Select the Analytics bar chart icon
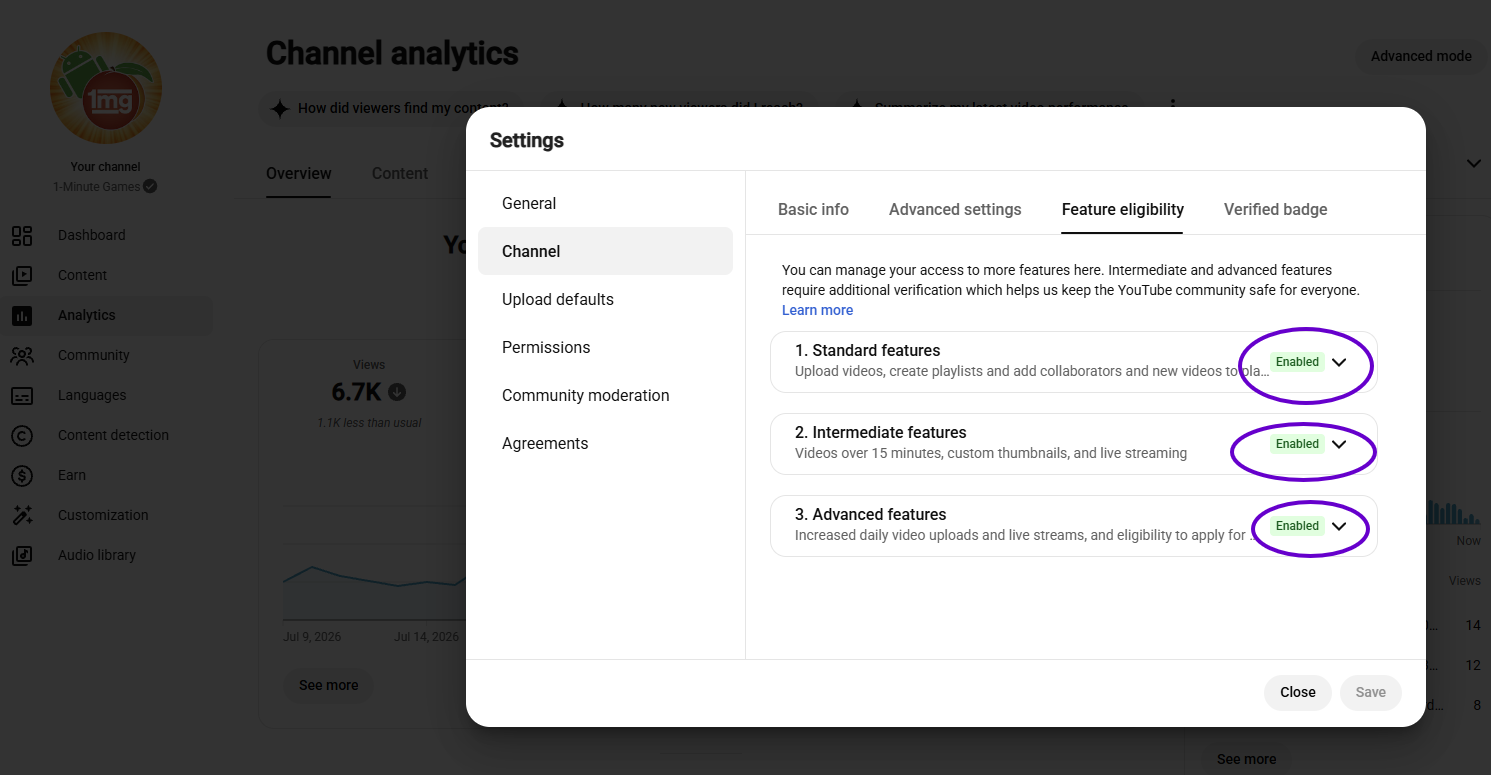 (22, 315)
